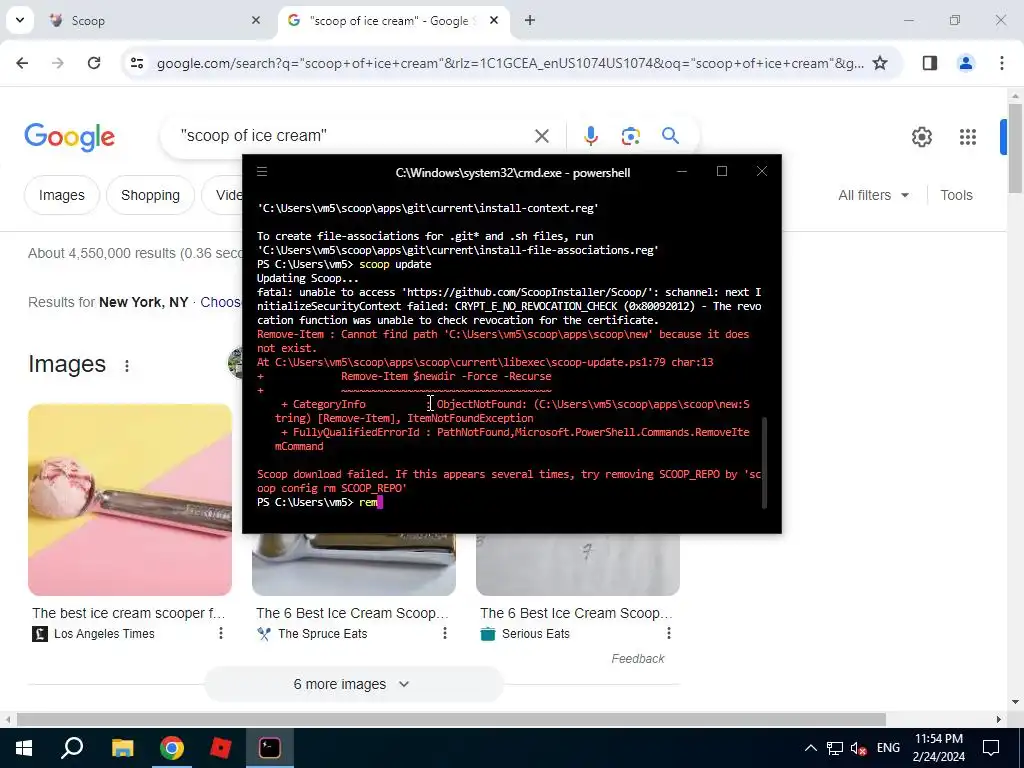Viewport: 1024px width, 768px height.
Task: Toggle the Chrome side panel
Action: coord(930,63)
